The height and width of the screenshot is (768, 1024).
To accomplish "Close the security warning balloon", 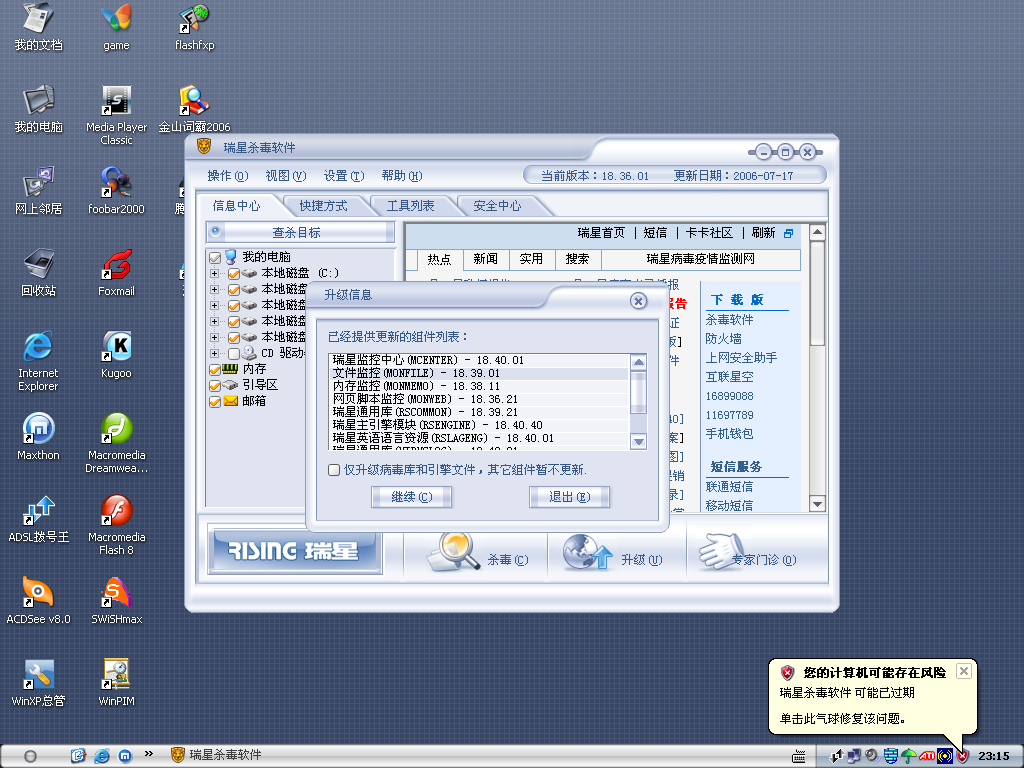I will point(963,671).
